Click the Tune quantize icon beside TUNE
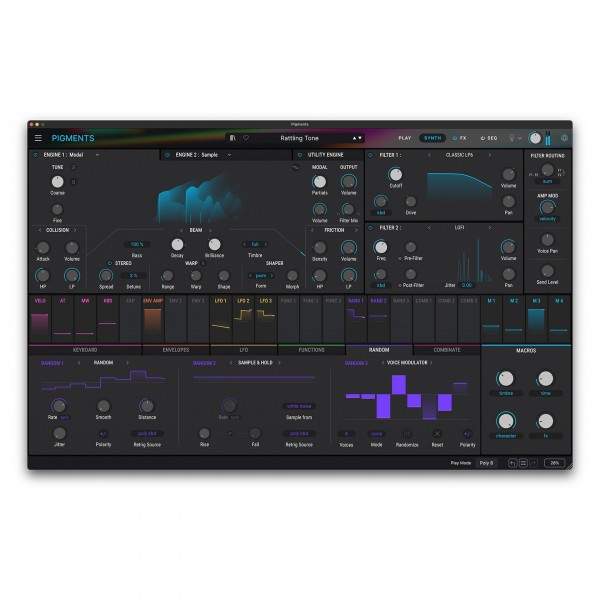Screen dimensions: 600x600 pos(74,167)
